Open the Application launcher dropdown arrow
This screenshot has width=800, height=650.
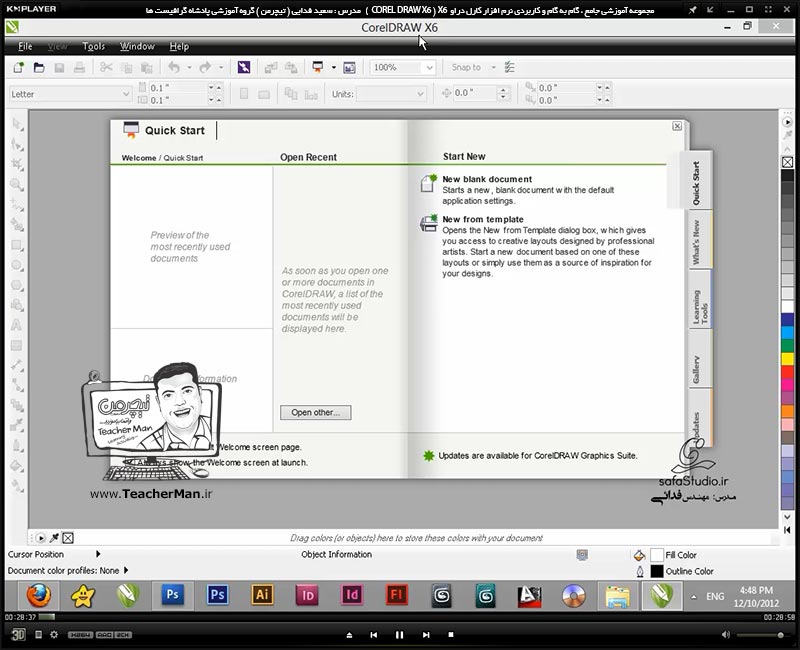click(x=334, y=67)
